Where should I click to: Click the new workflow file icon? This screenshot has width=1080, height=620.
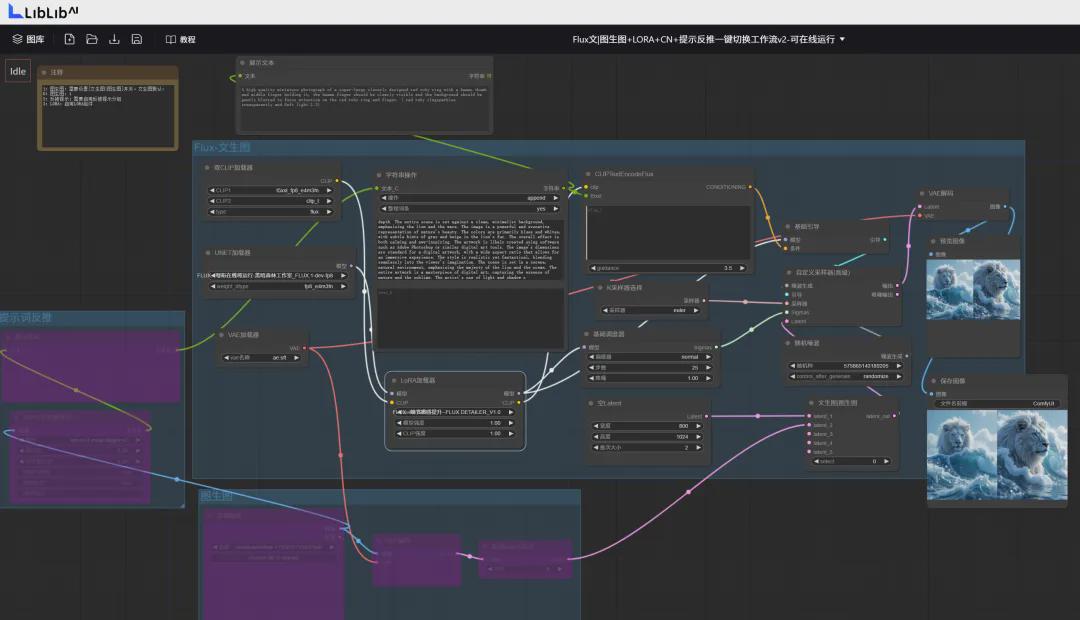[69, 39]
